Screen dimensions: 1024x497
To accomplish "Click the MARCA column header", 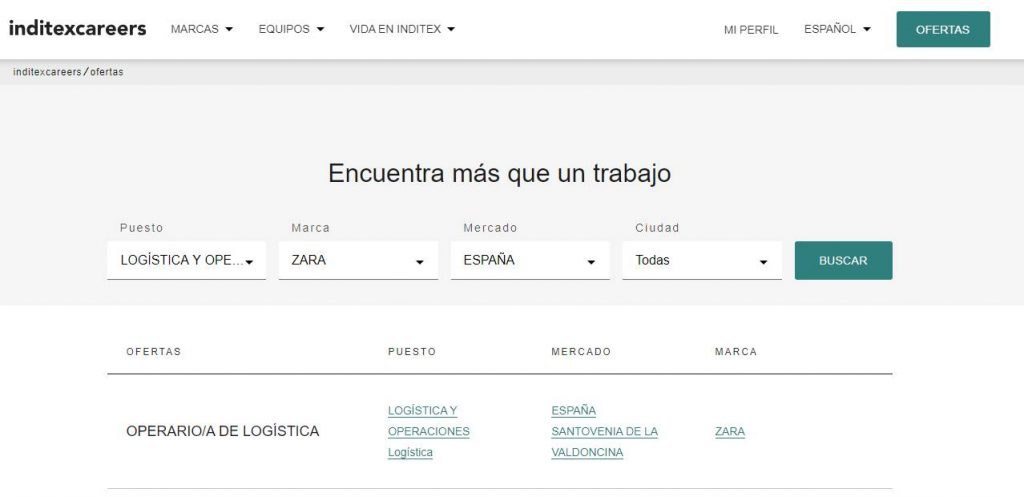I will click(736, 351).
